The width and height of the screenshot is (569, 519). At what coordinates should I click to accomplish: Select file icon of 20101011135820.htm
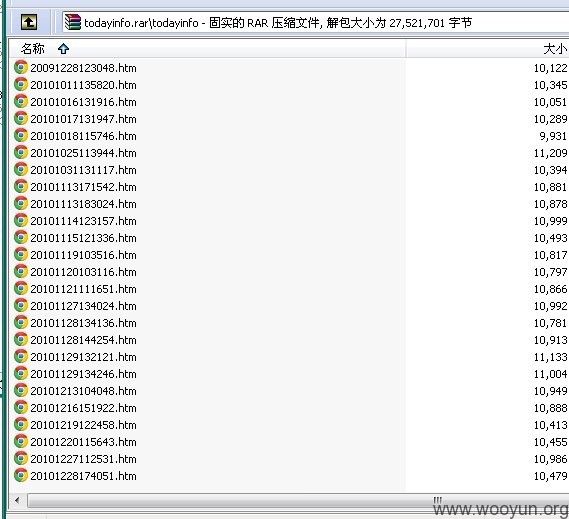(21, 85)
